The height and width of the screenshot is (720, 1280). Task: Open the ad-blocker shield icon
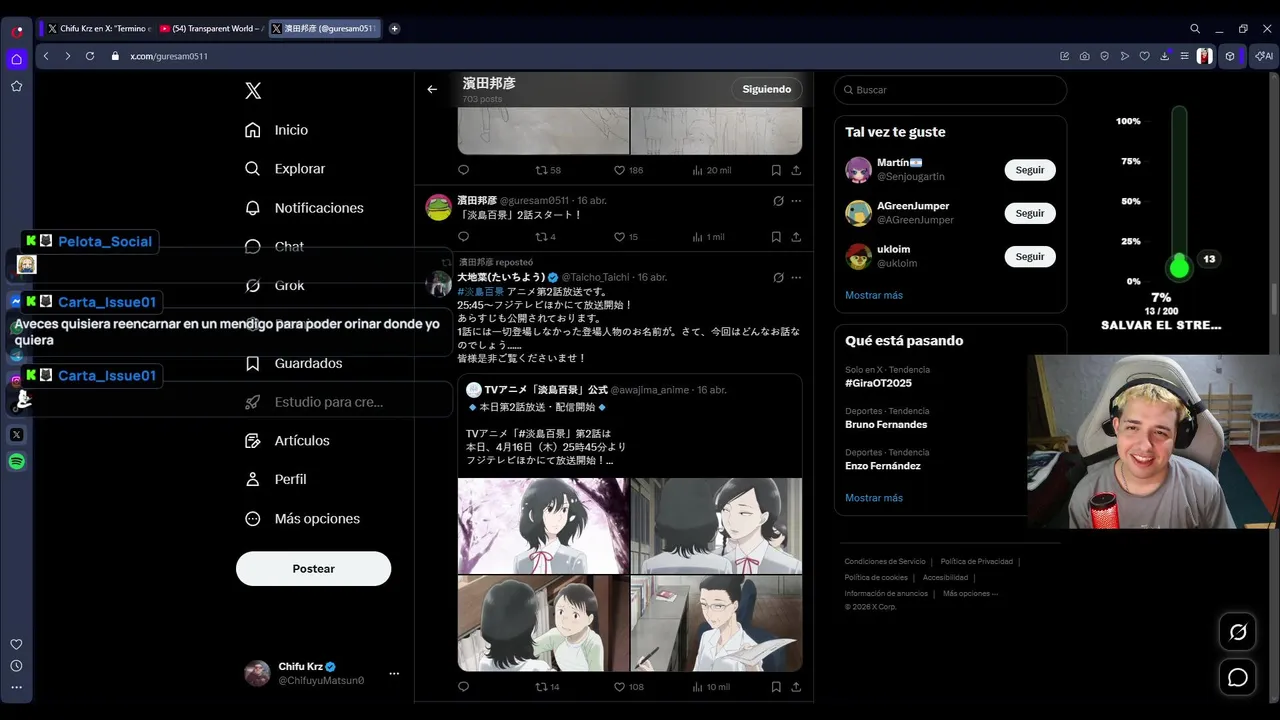(1105, 56)
